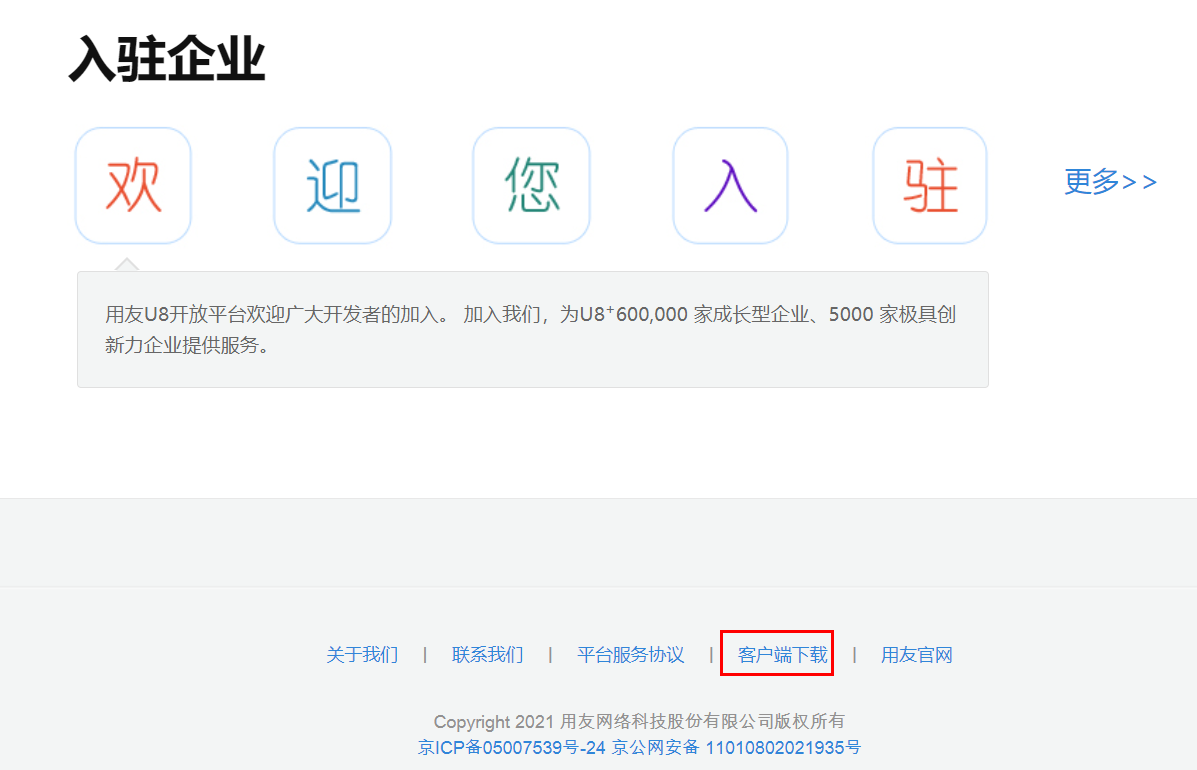The height and width of the screenshot is (770, 1197).
Task: Go to 联系我们 in the footer
Action: coord(487,655)
